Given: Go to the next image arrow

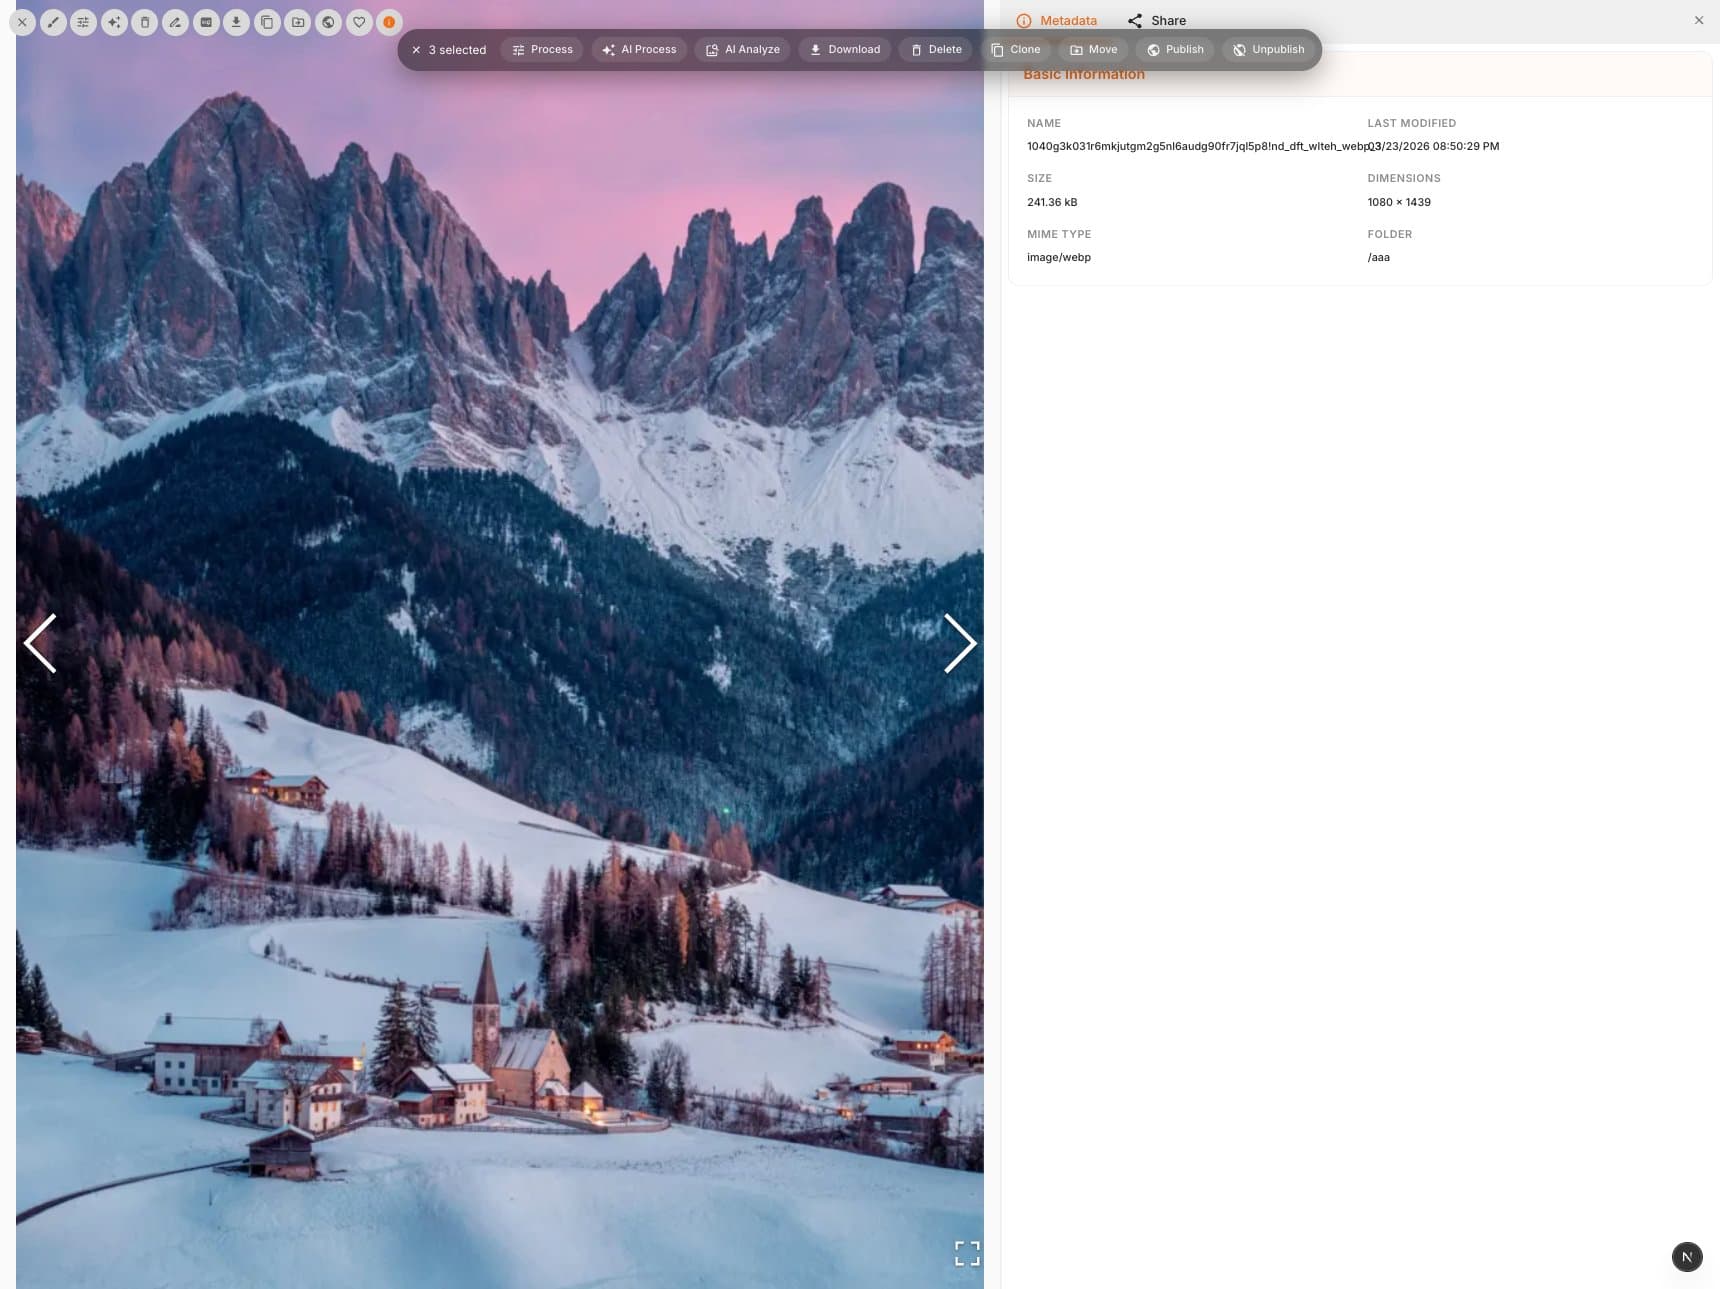Looking at the screenshot, I should coord(960,643).
